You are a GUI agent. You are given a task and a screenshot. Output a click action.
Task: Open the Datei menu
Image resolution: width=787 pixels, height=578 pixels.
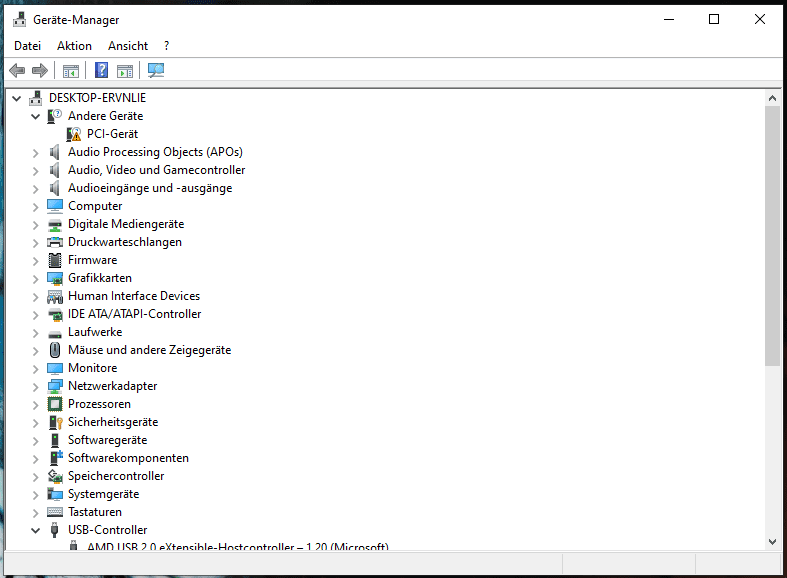[27, 46]
